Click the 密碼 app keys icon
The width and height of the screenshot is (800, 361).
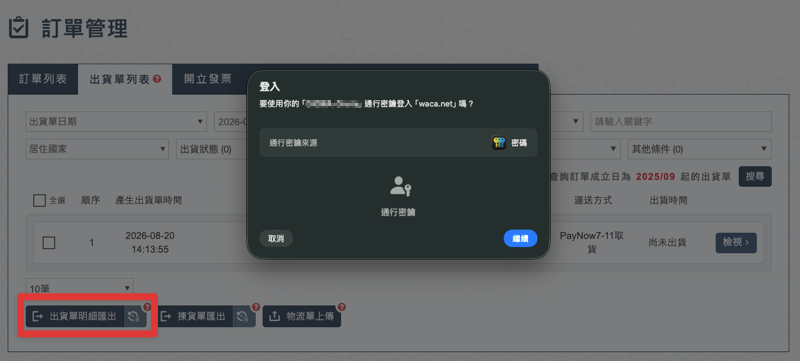click(499, 143)
